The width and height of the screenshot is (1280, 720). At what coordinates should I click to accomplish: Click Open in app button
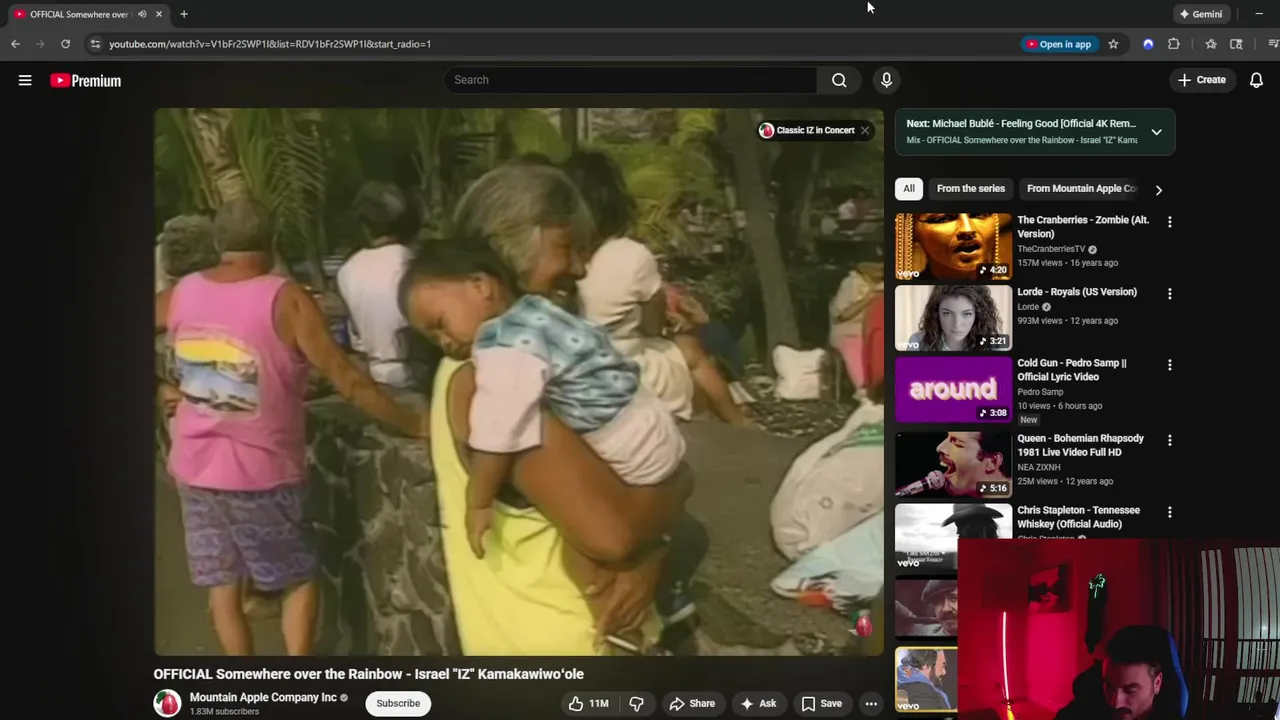tap(1059, 44)
